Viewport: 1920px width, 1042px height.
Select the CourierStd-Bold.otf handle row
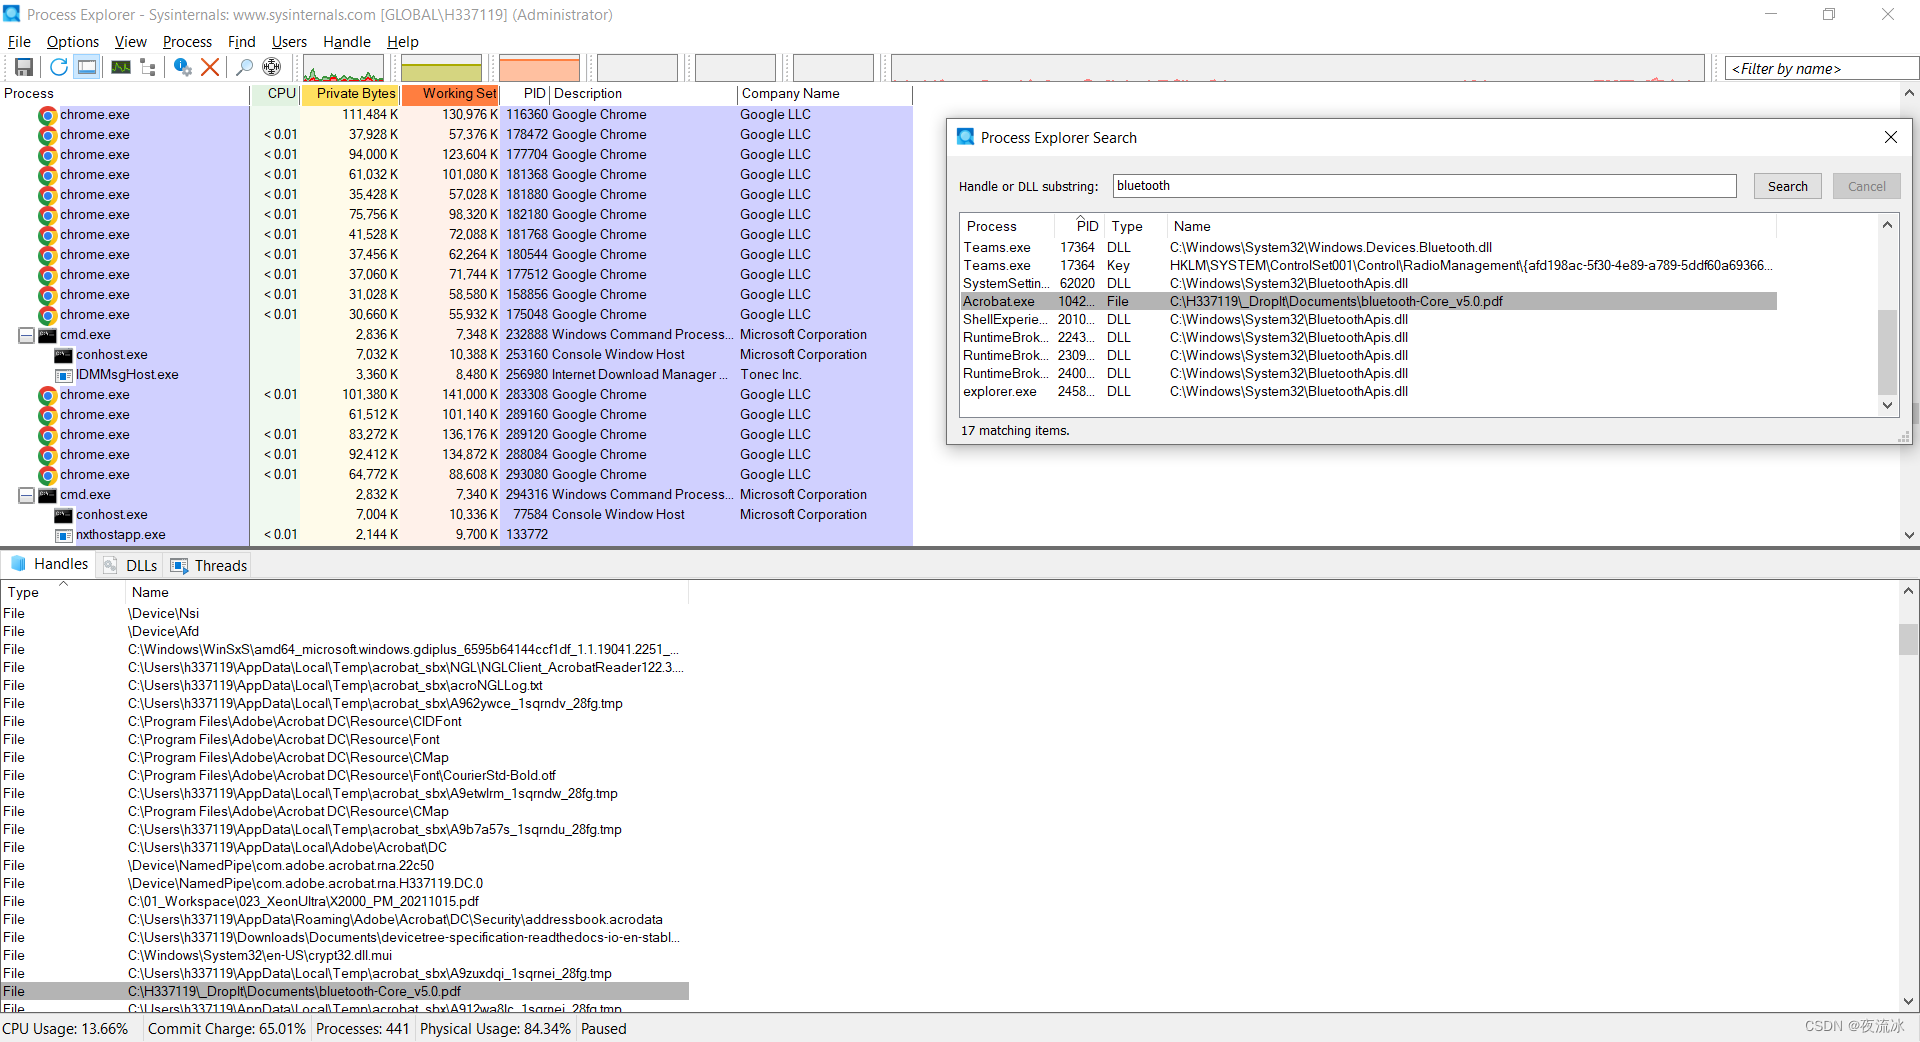[345, 775]
